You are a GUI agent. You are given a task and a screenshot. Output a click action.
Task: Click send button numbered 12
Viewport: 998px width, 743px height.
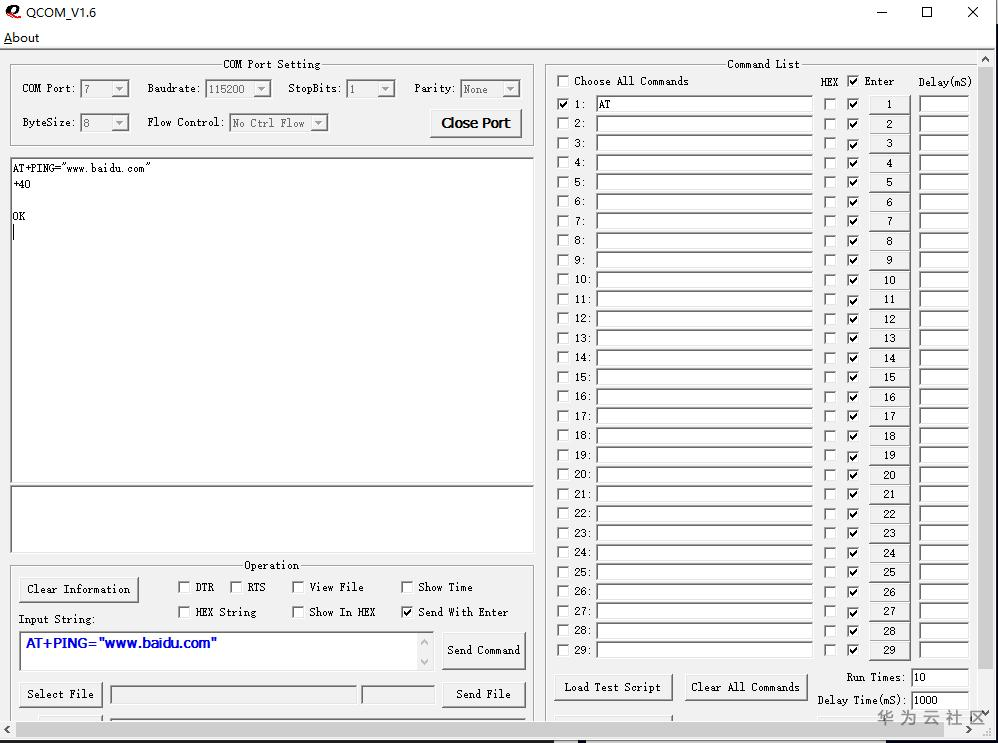pyautogui.click(x=889, y=318)
